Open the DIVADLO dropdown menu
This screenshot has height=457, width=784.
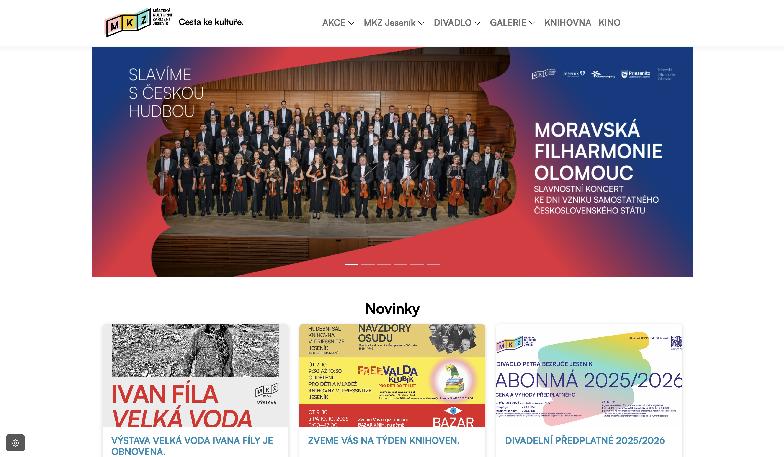click(x=456, y=22)
